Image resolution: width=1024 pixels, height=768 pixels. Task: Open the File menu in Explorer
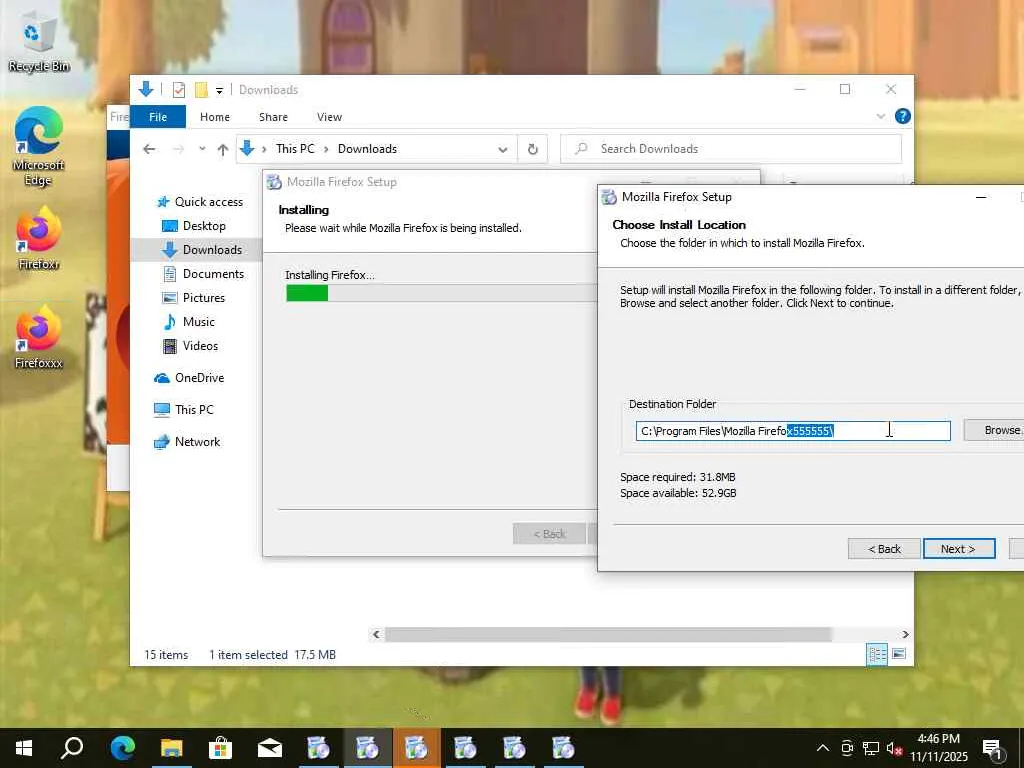pyautogui.click(x=158, y=117)
